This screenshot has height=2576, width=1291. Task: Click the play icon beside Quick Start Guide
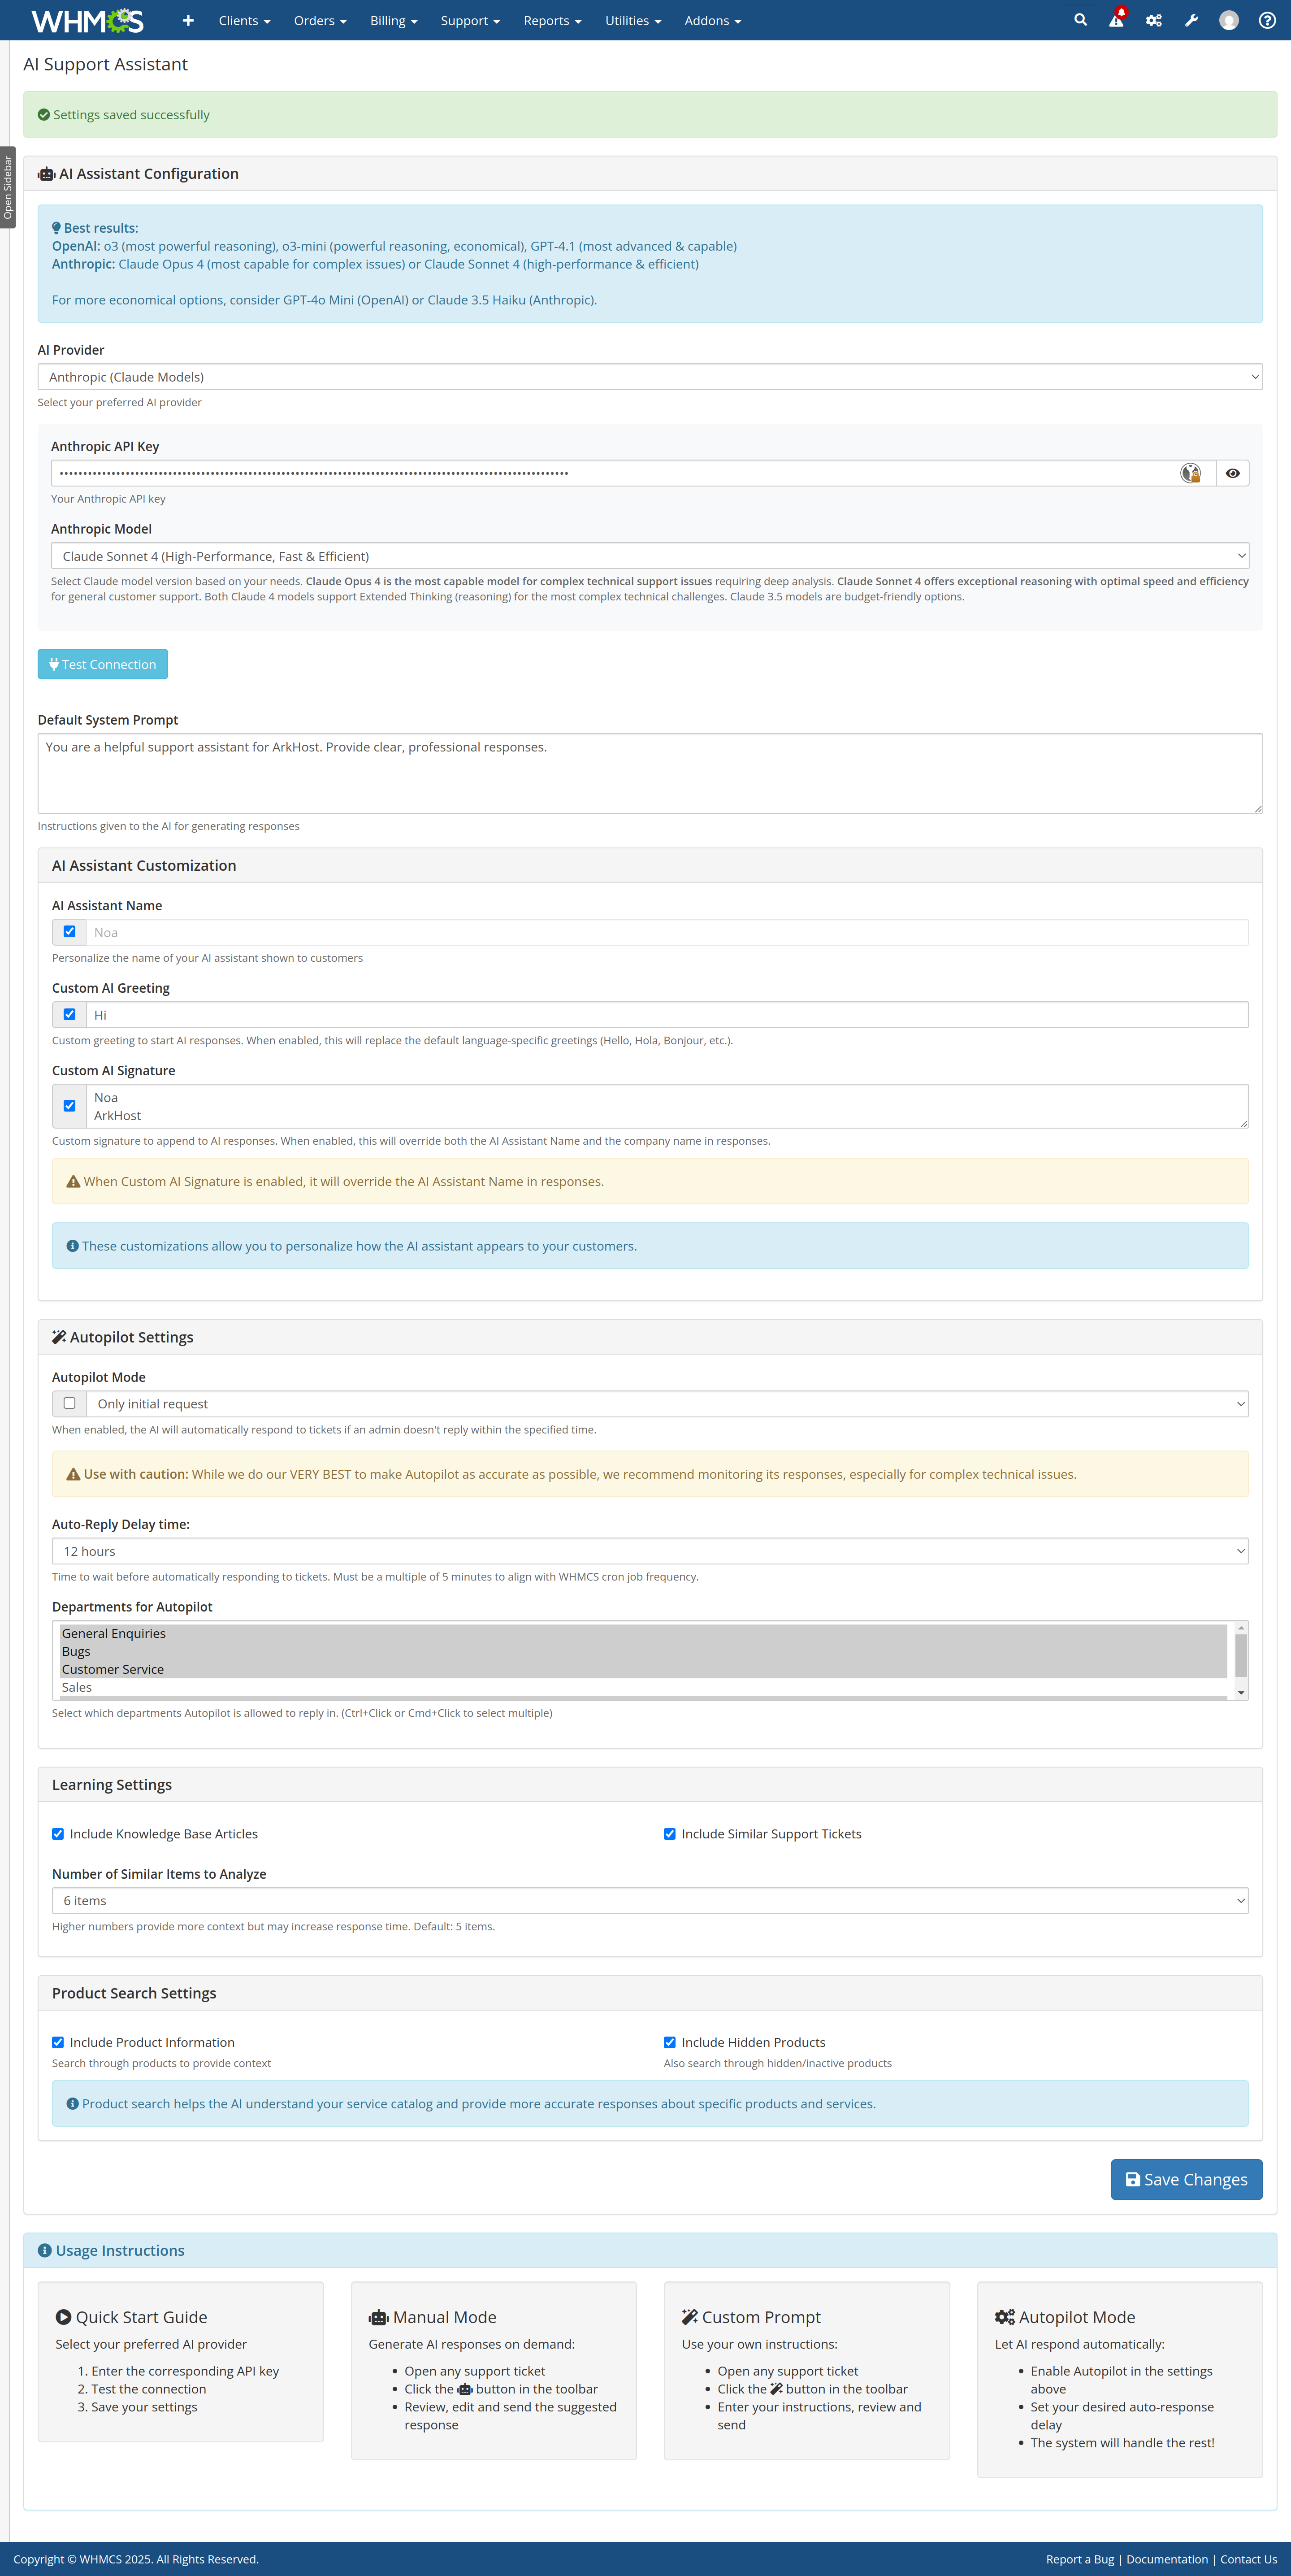pos(63,2317)
